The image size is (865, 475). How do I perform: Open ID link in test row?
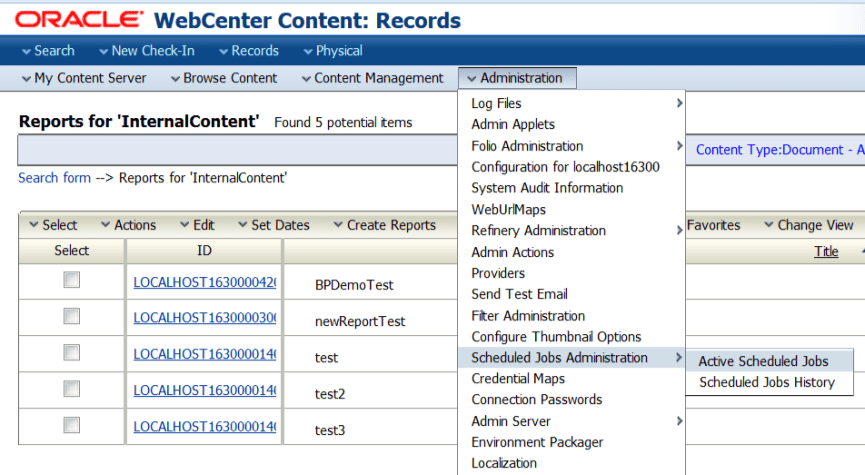tap(205, 355)
